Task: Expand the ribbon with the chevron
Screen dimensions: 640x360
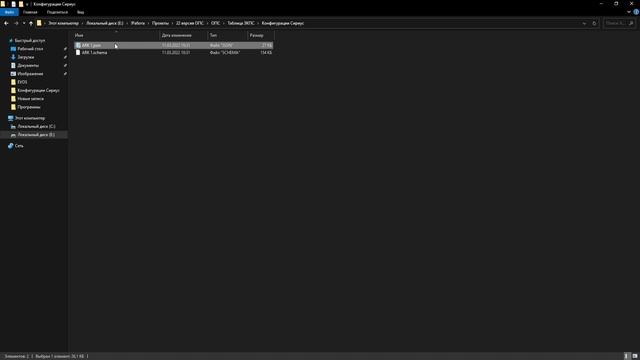Action: pos(629,12)
